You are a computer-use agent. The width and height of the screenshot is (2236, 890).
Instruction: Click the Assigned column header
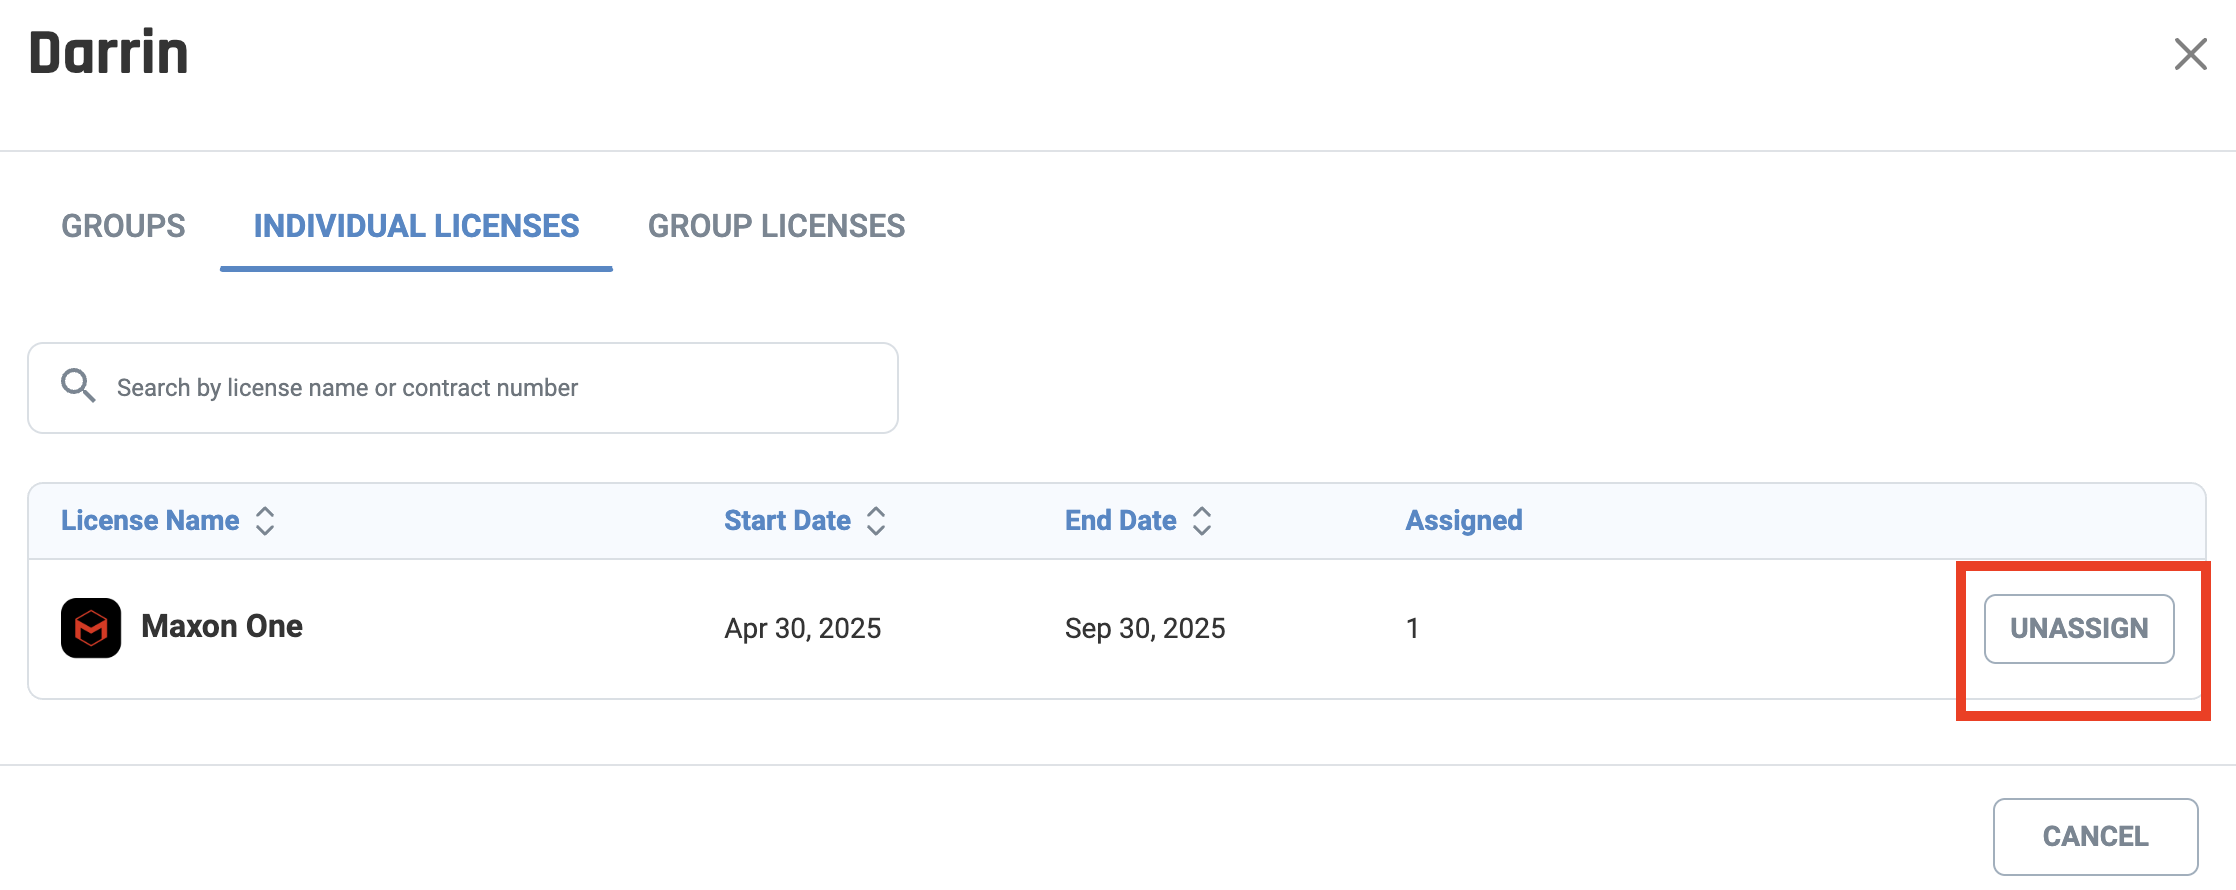(x=1464, y=521)
